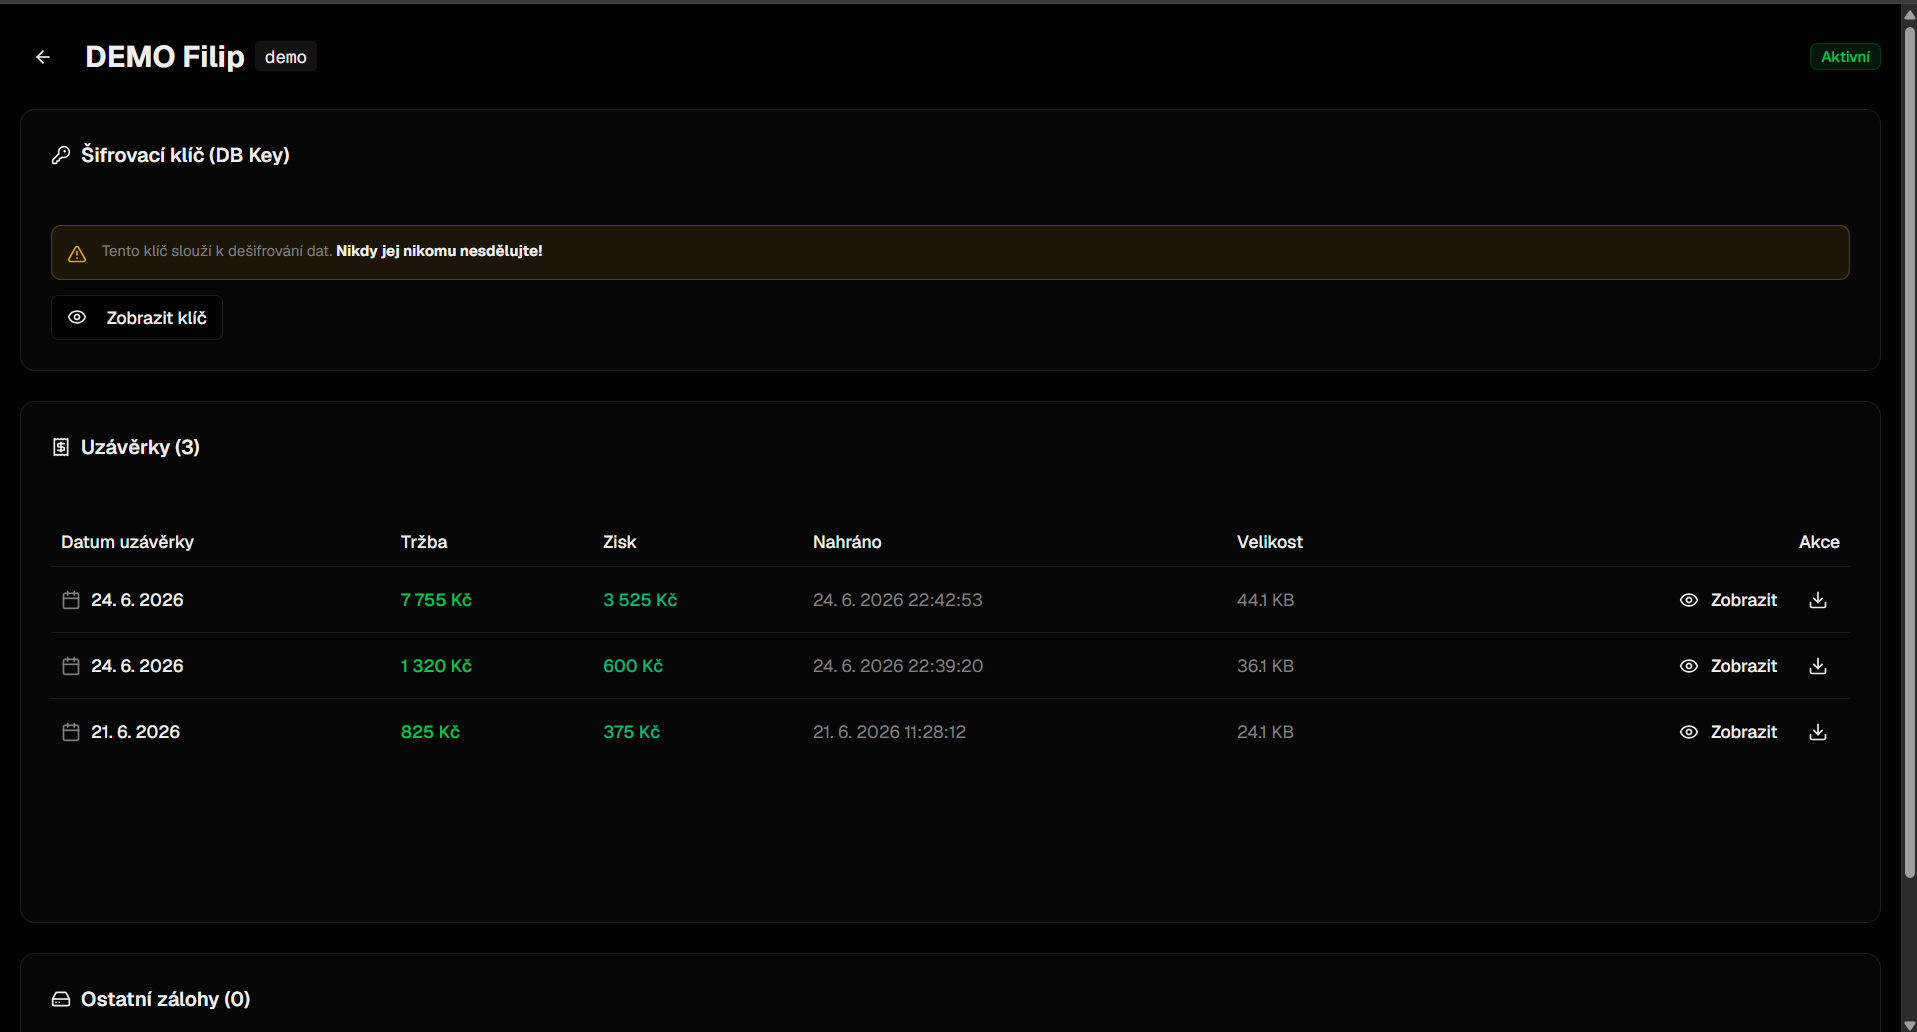Click the scrollbar up arrow
This screenshot has width=1917, height=1032.
point(1909,14)
